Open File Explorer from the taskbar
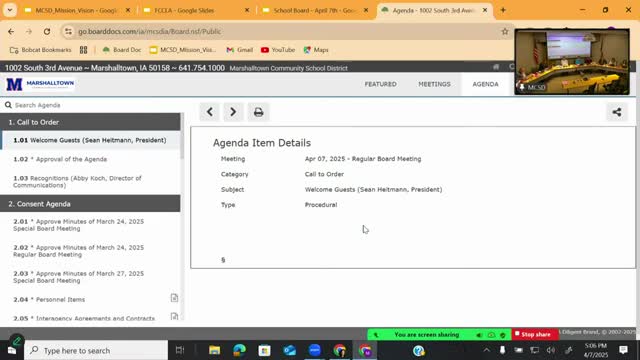The width and height of the screenshot is (640, 360). [214, 350]
